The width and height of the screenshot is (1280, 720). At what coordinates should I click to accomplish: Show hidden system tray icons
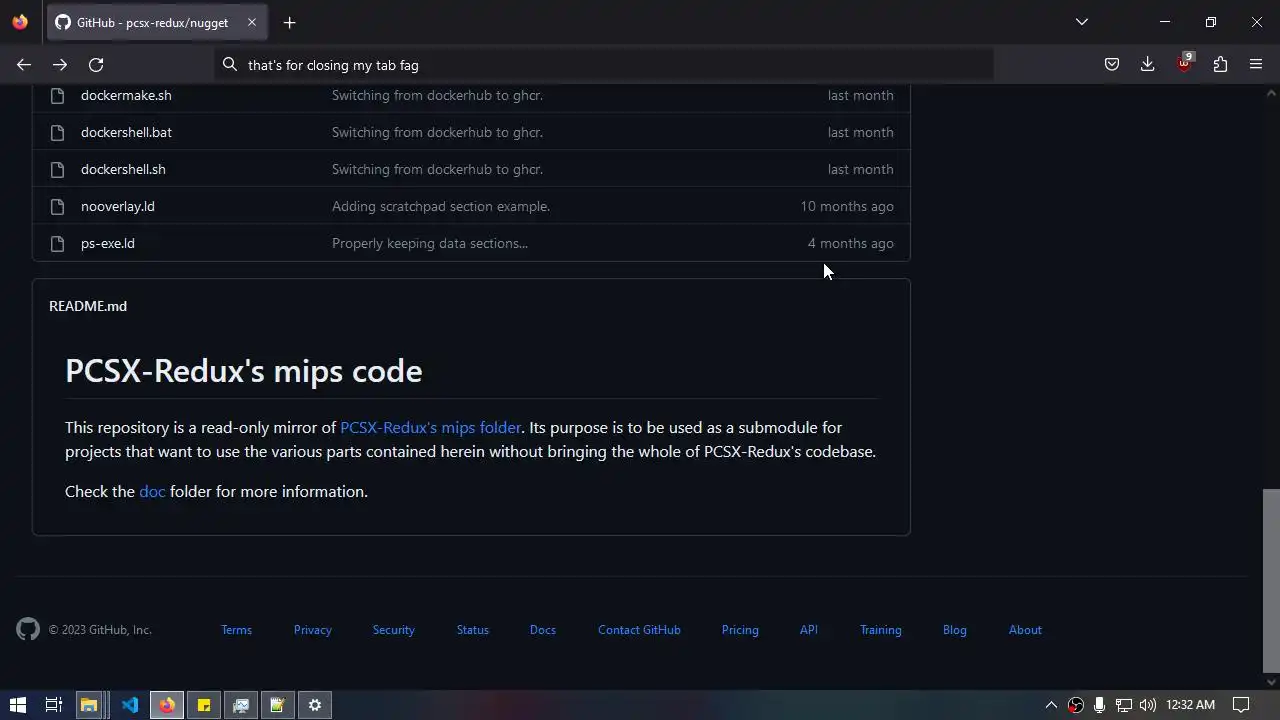click(1051, 705)
